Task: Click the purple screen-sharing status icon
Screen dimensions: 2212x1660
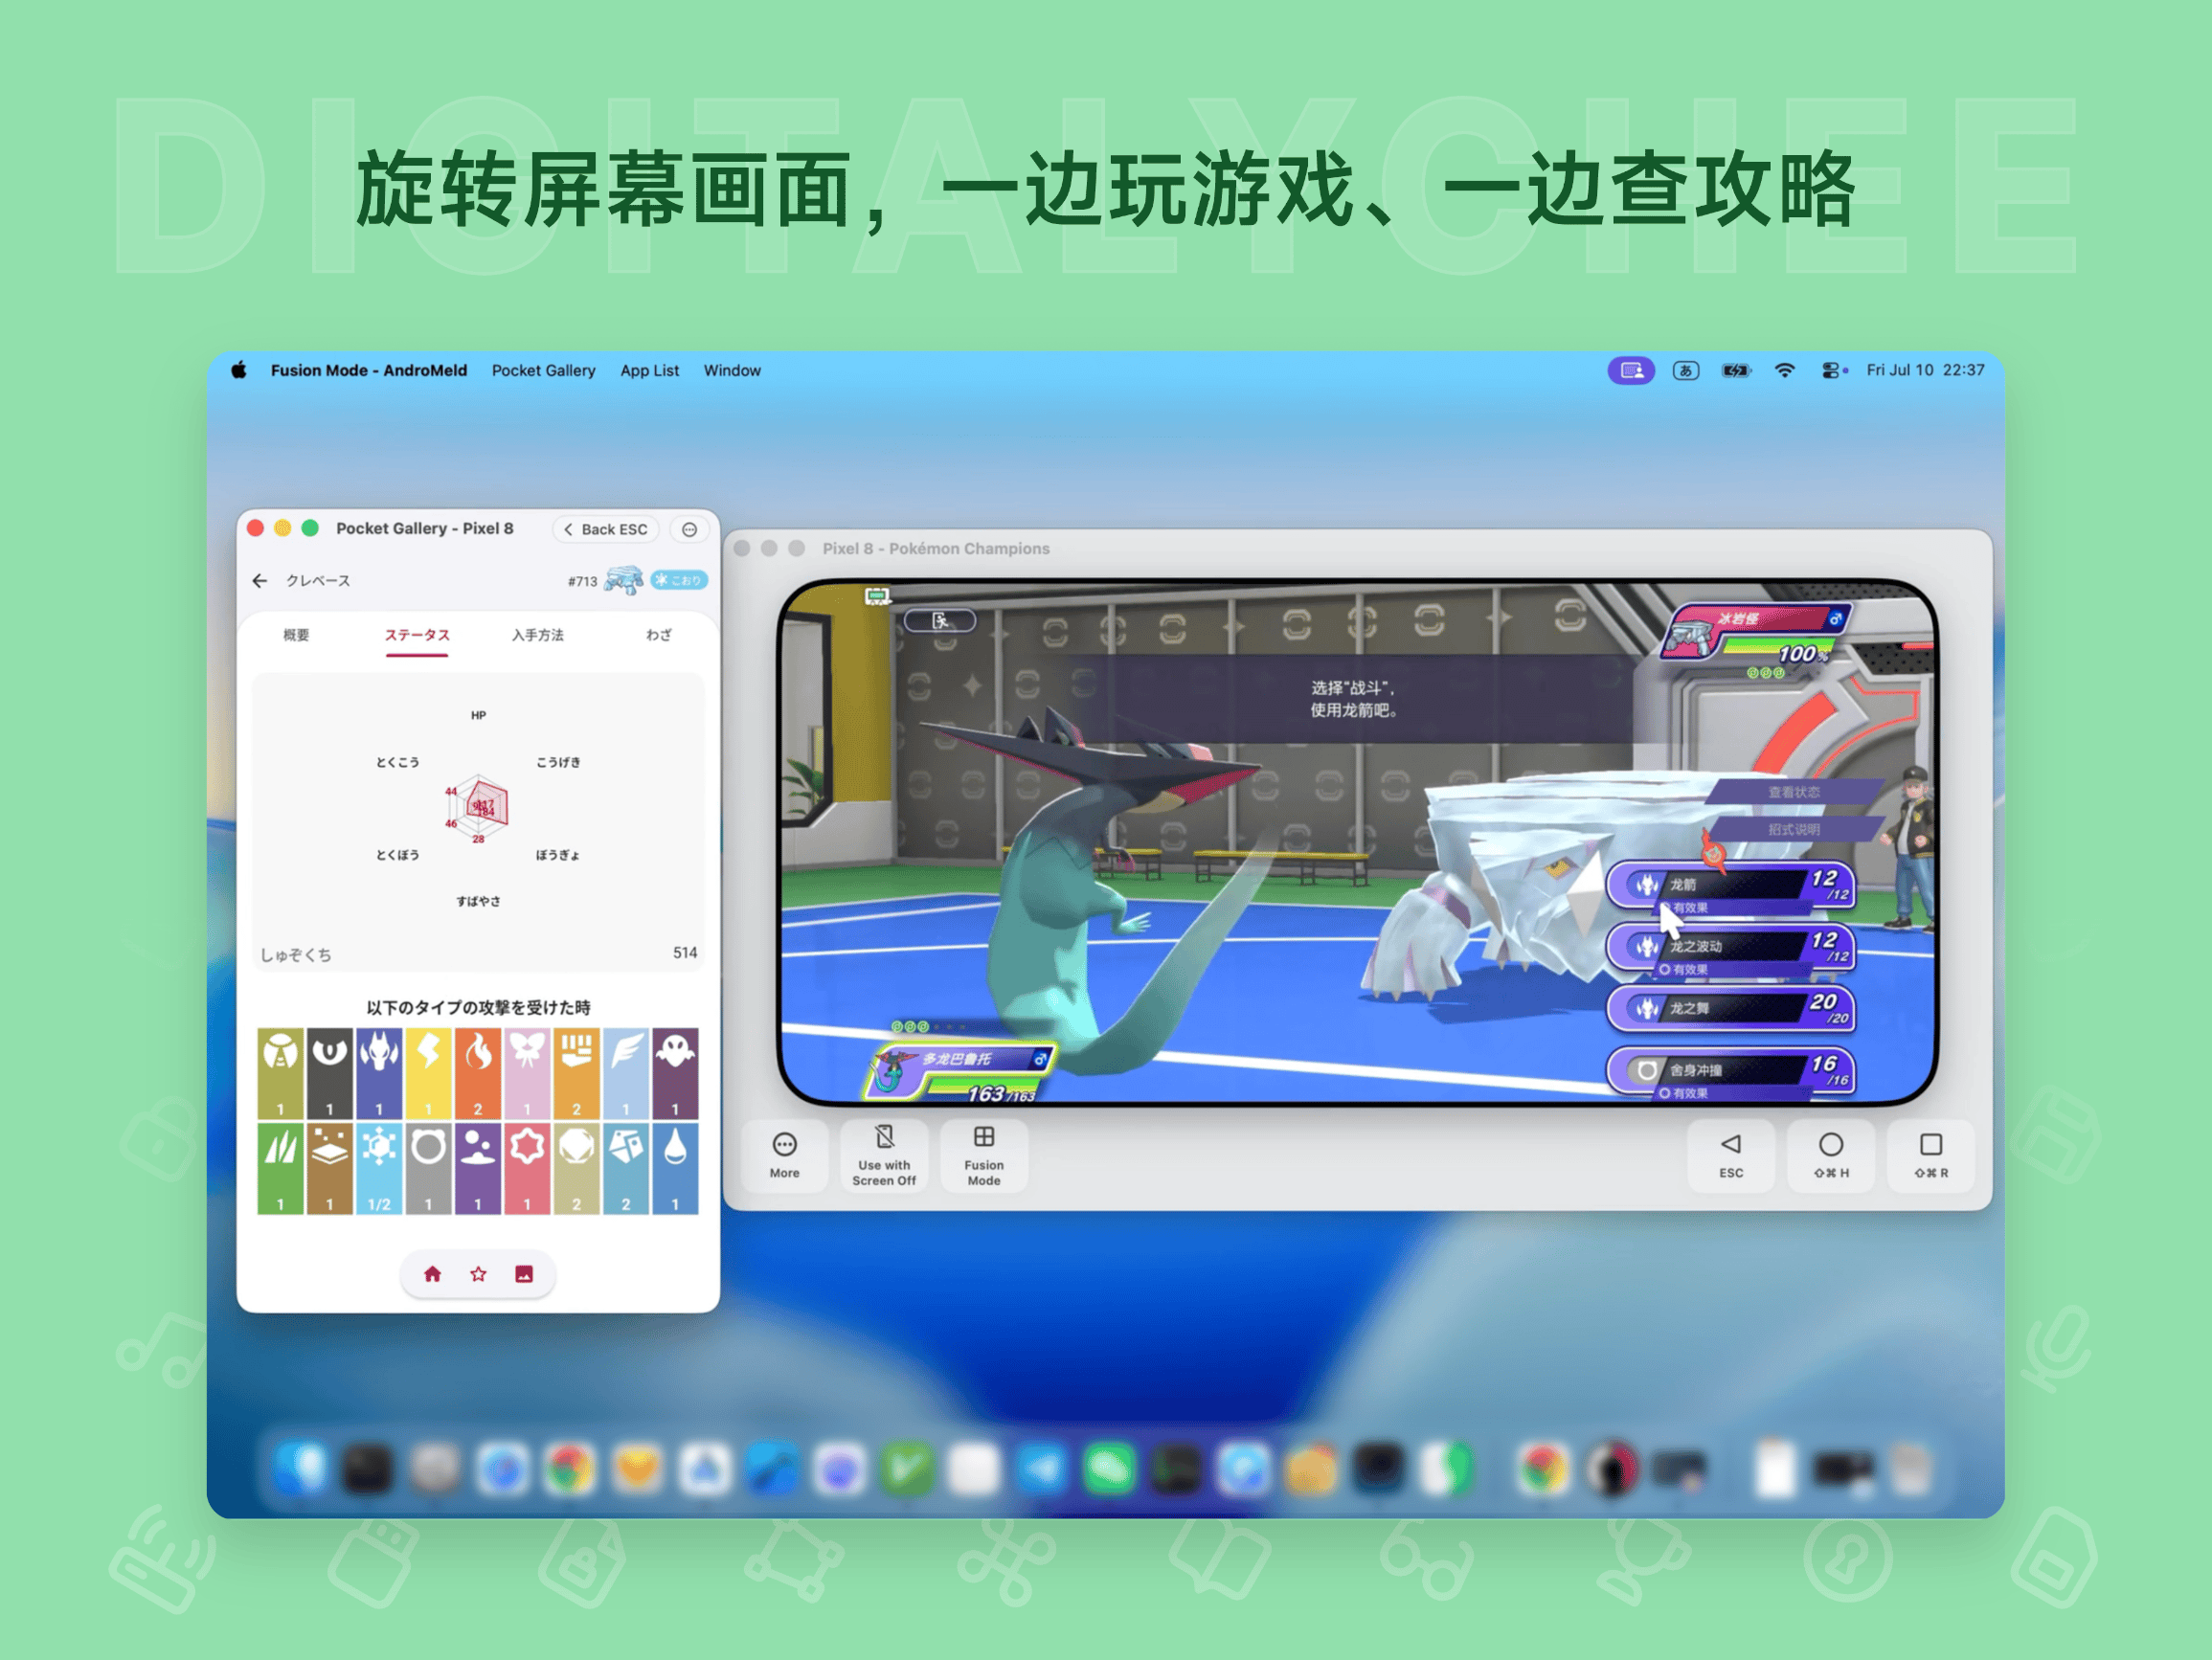Action: pyautogui.click(x=1631, y=370)
